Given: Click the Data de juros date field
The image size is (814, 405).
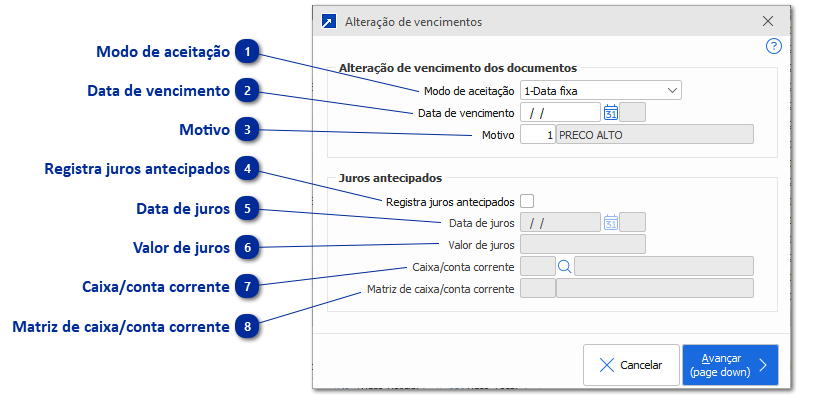Looking at the screenshot, I should (560, 223).
